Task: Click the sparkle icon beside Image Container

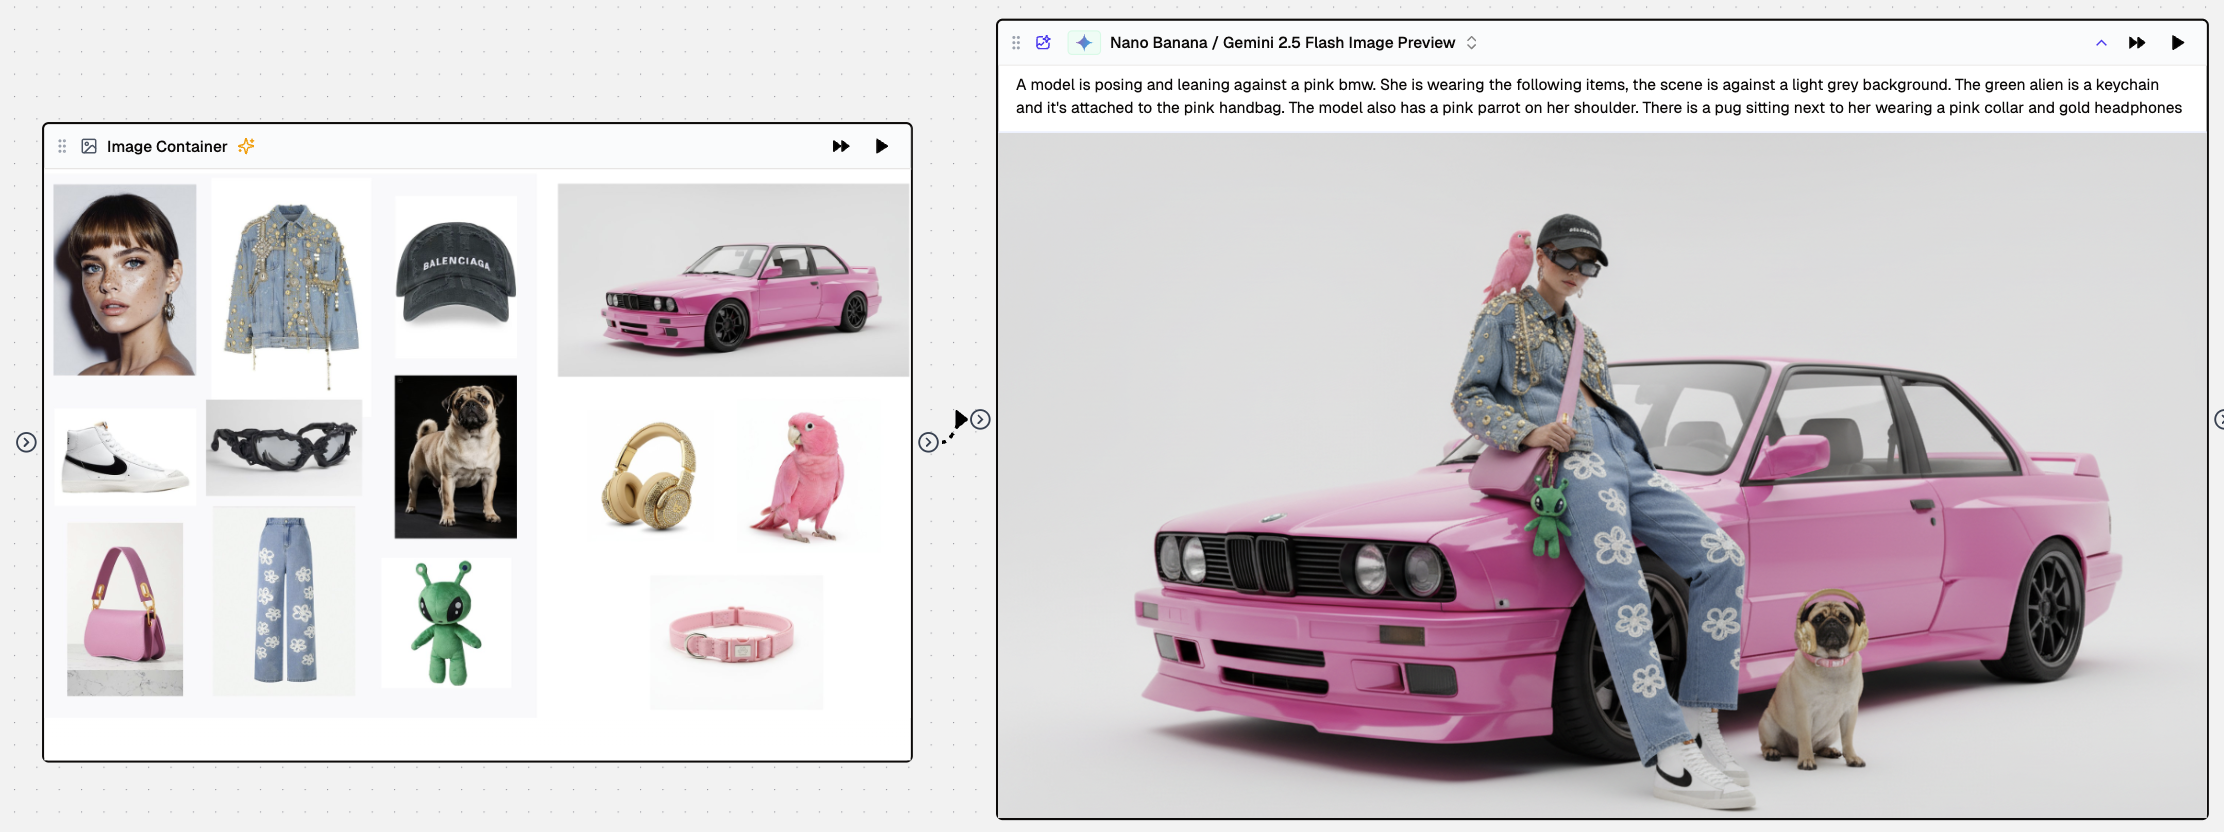Action: pos(246,146)
